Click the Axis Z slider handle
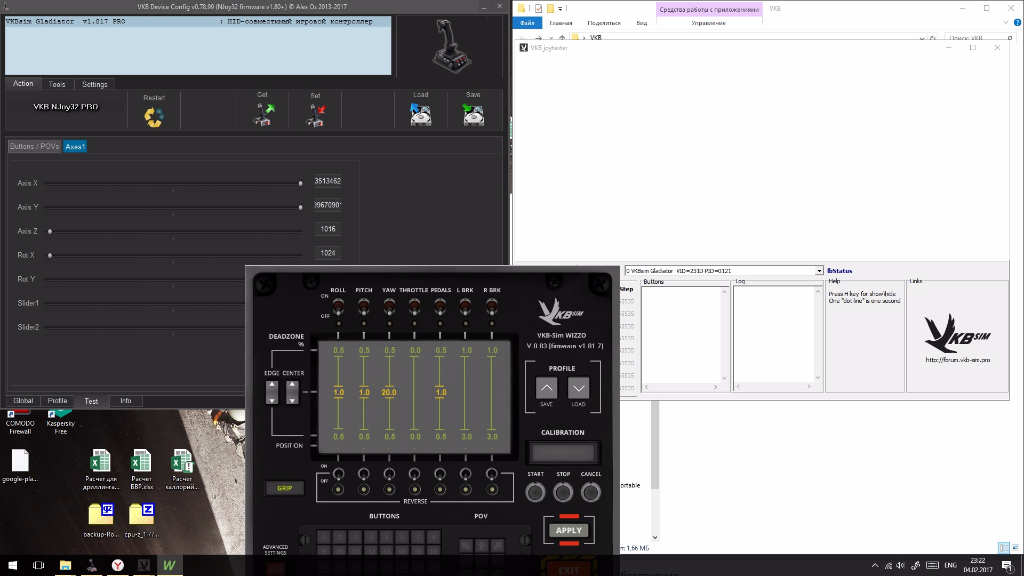The image size is (1024, 576). click(50, 231)
